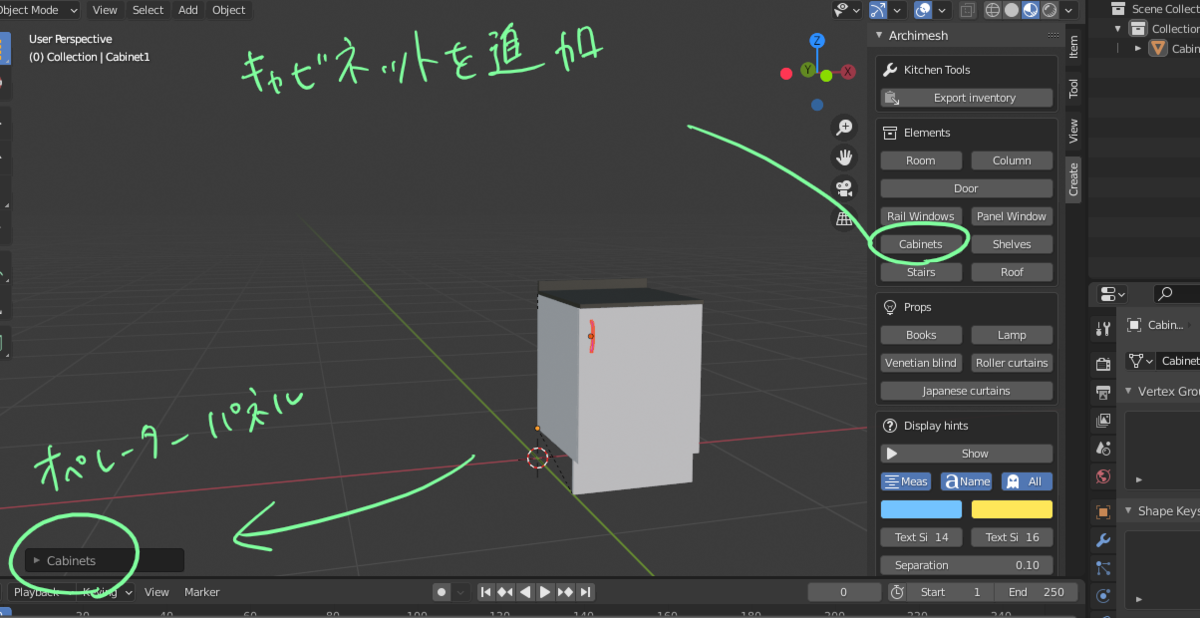Open World properties globe icon
1200x618 pixels.
click(1103, 477)
